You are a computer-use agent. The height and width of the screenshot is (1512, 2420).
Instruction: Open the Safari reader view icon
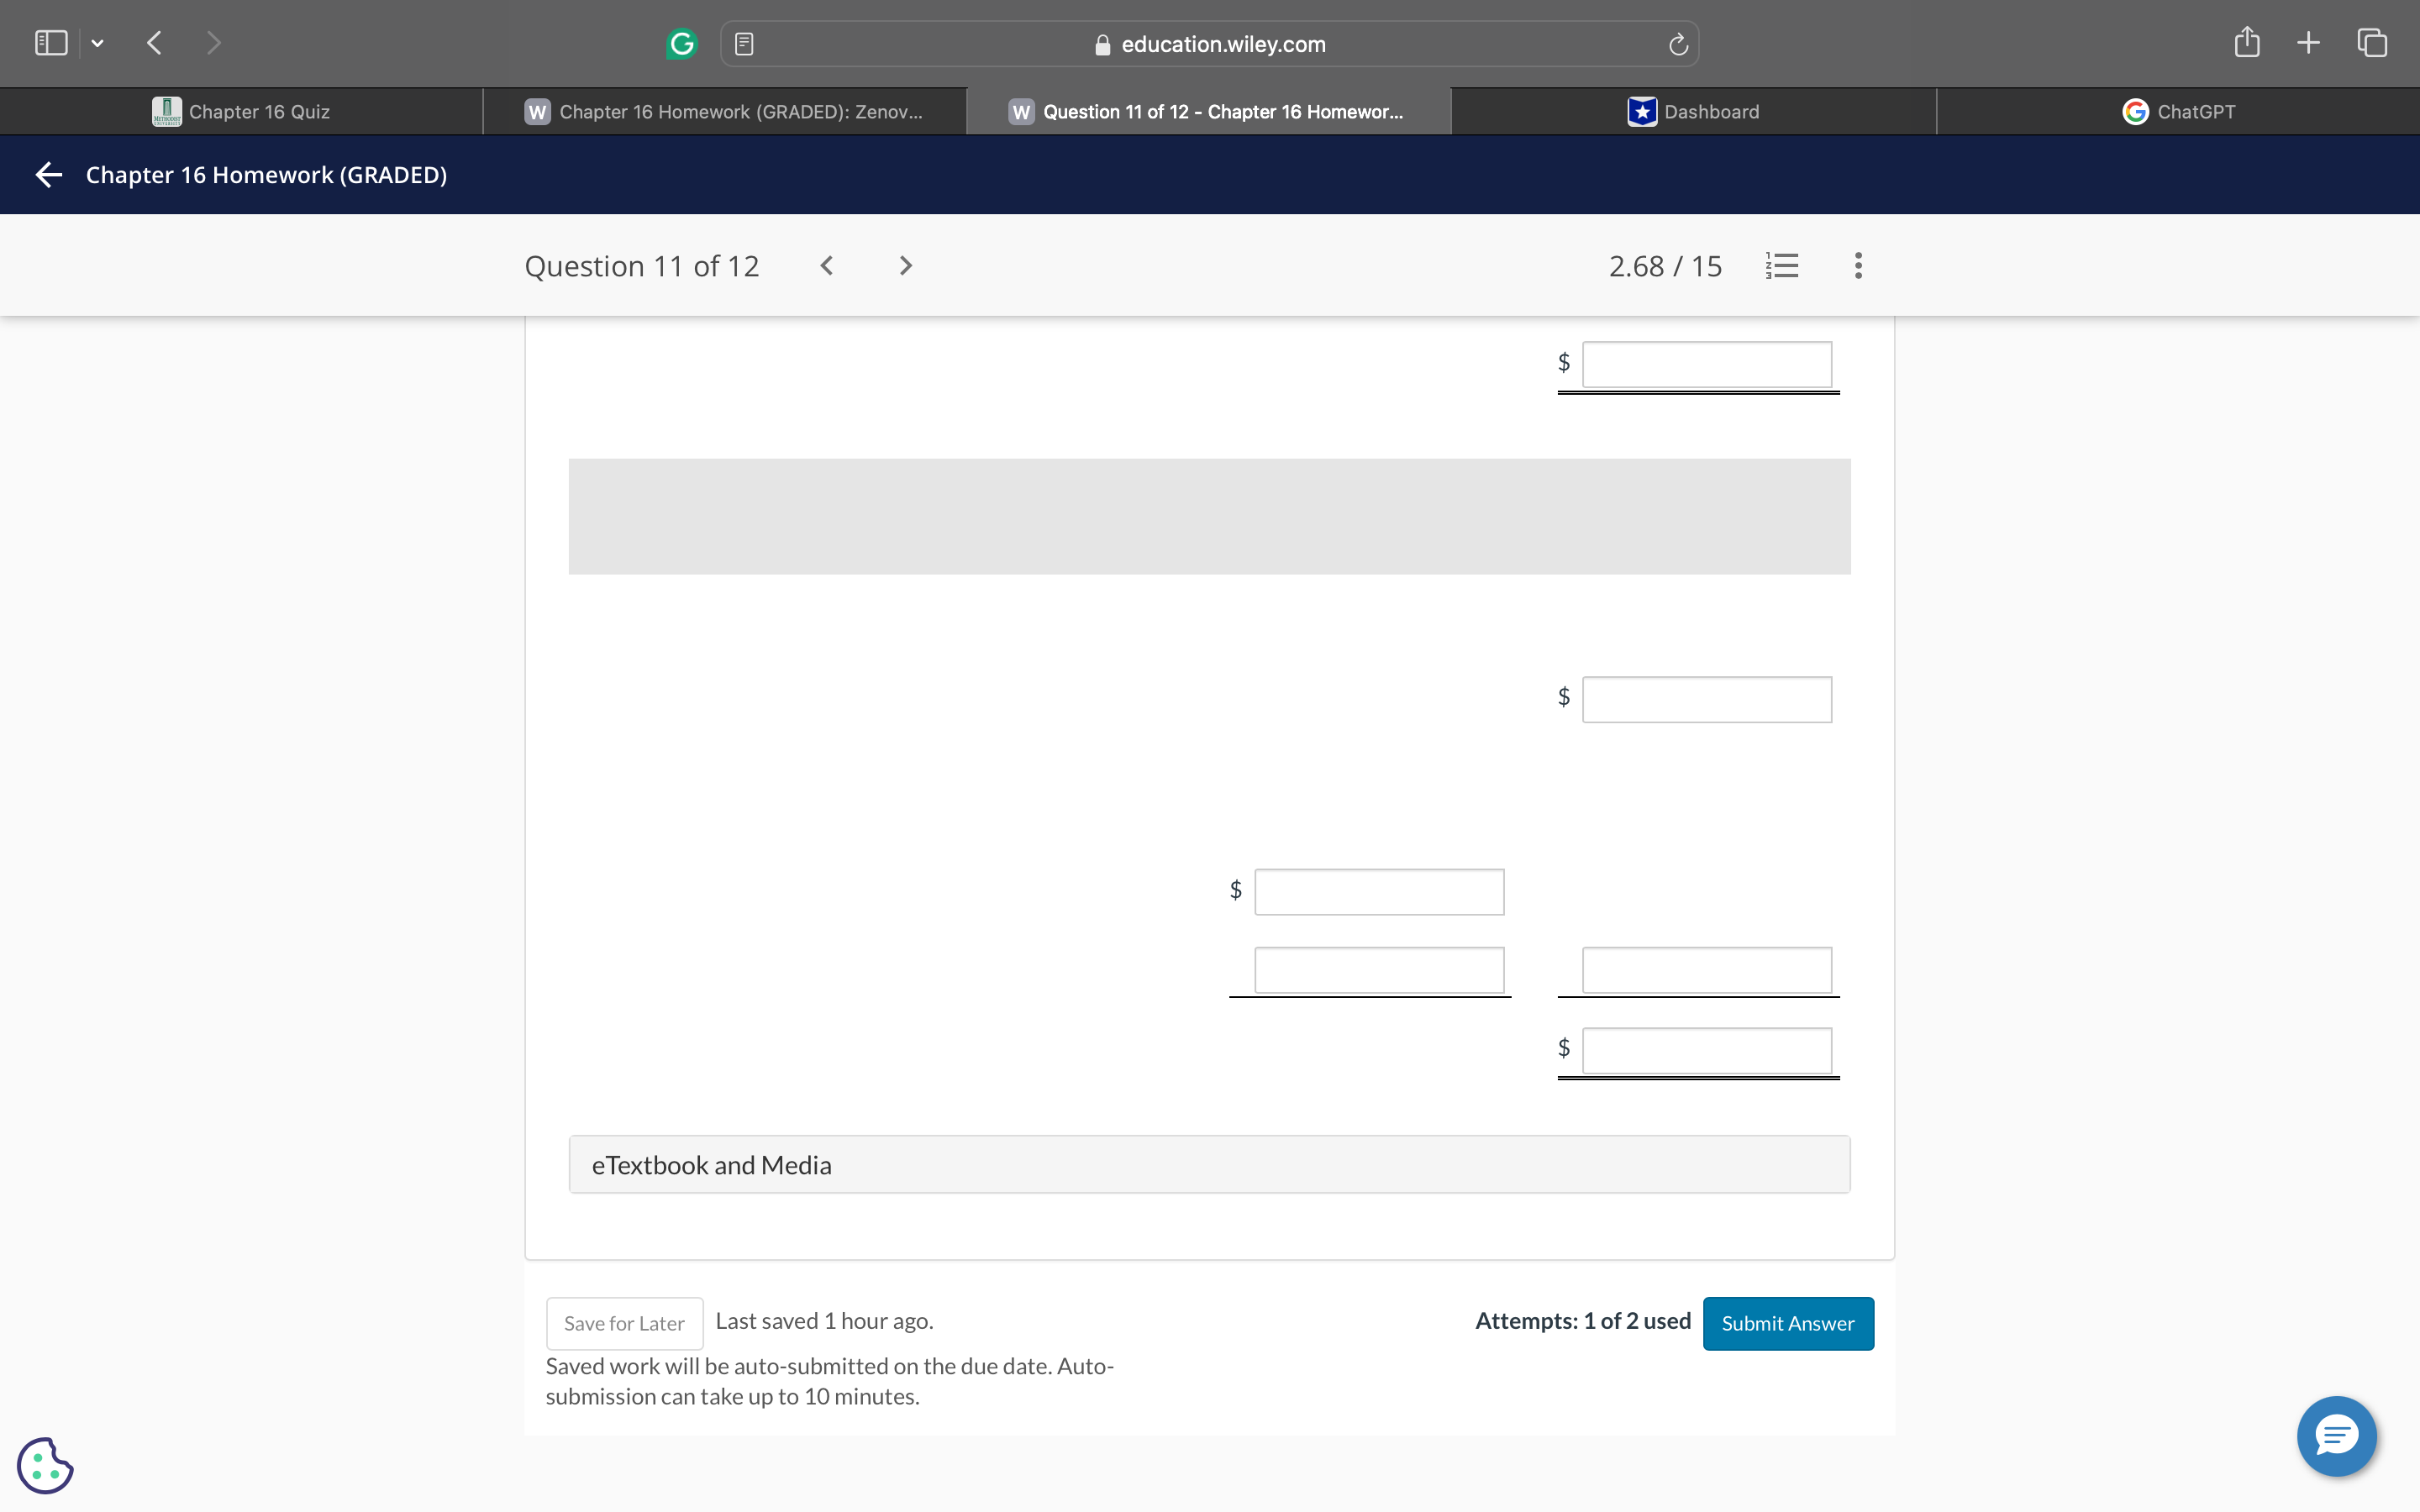tap(744, 44)
